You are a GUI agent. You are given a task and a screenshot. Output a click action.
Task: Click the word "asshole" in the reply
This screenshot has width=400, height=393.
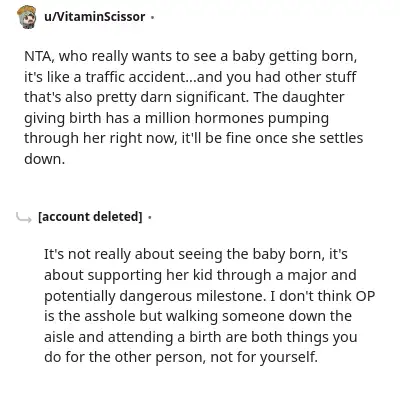pyautogui.click(x=109, y=316)
